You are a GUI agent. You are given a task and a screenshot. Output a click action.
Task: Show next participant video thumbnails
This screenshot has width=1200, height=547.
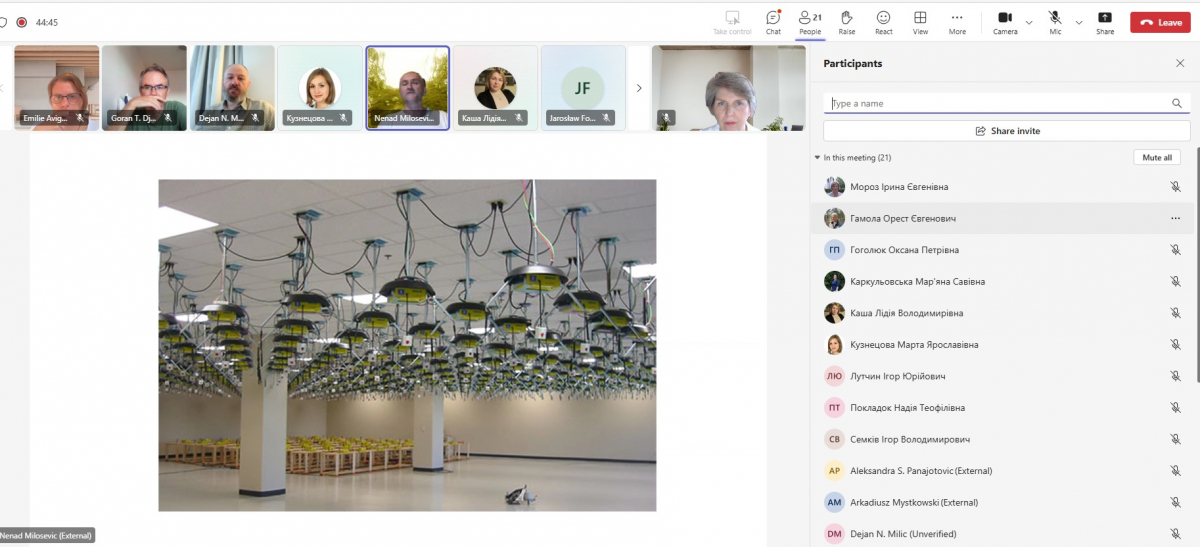coord(639,88)
